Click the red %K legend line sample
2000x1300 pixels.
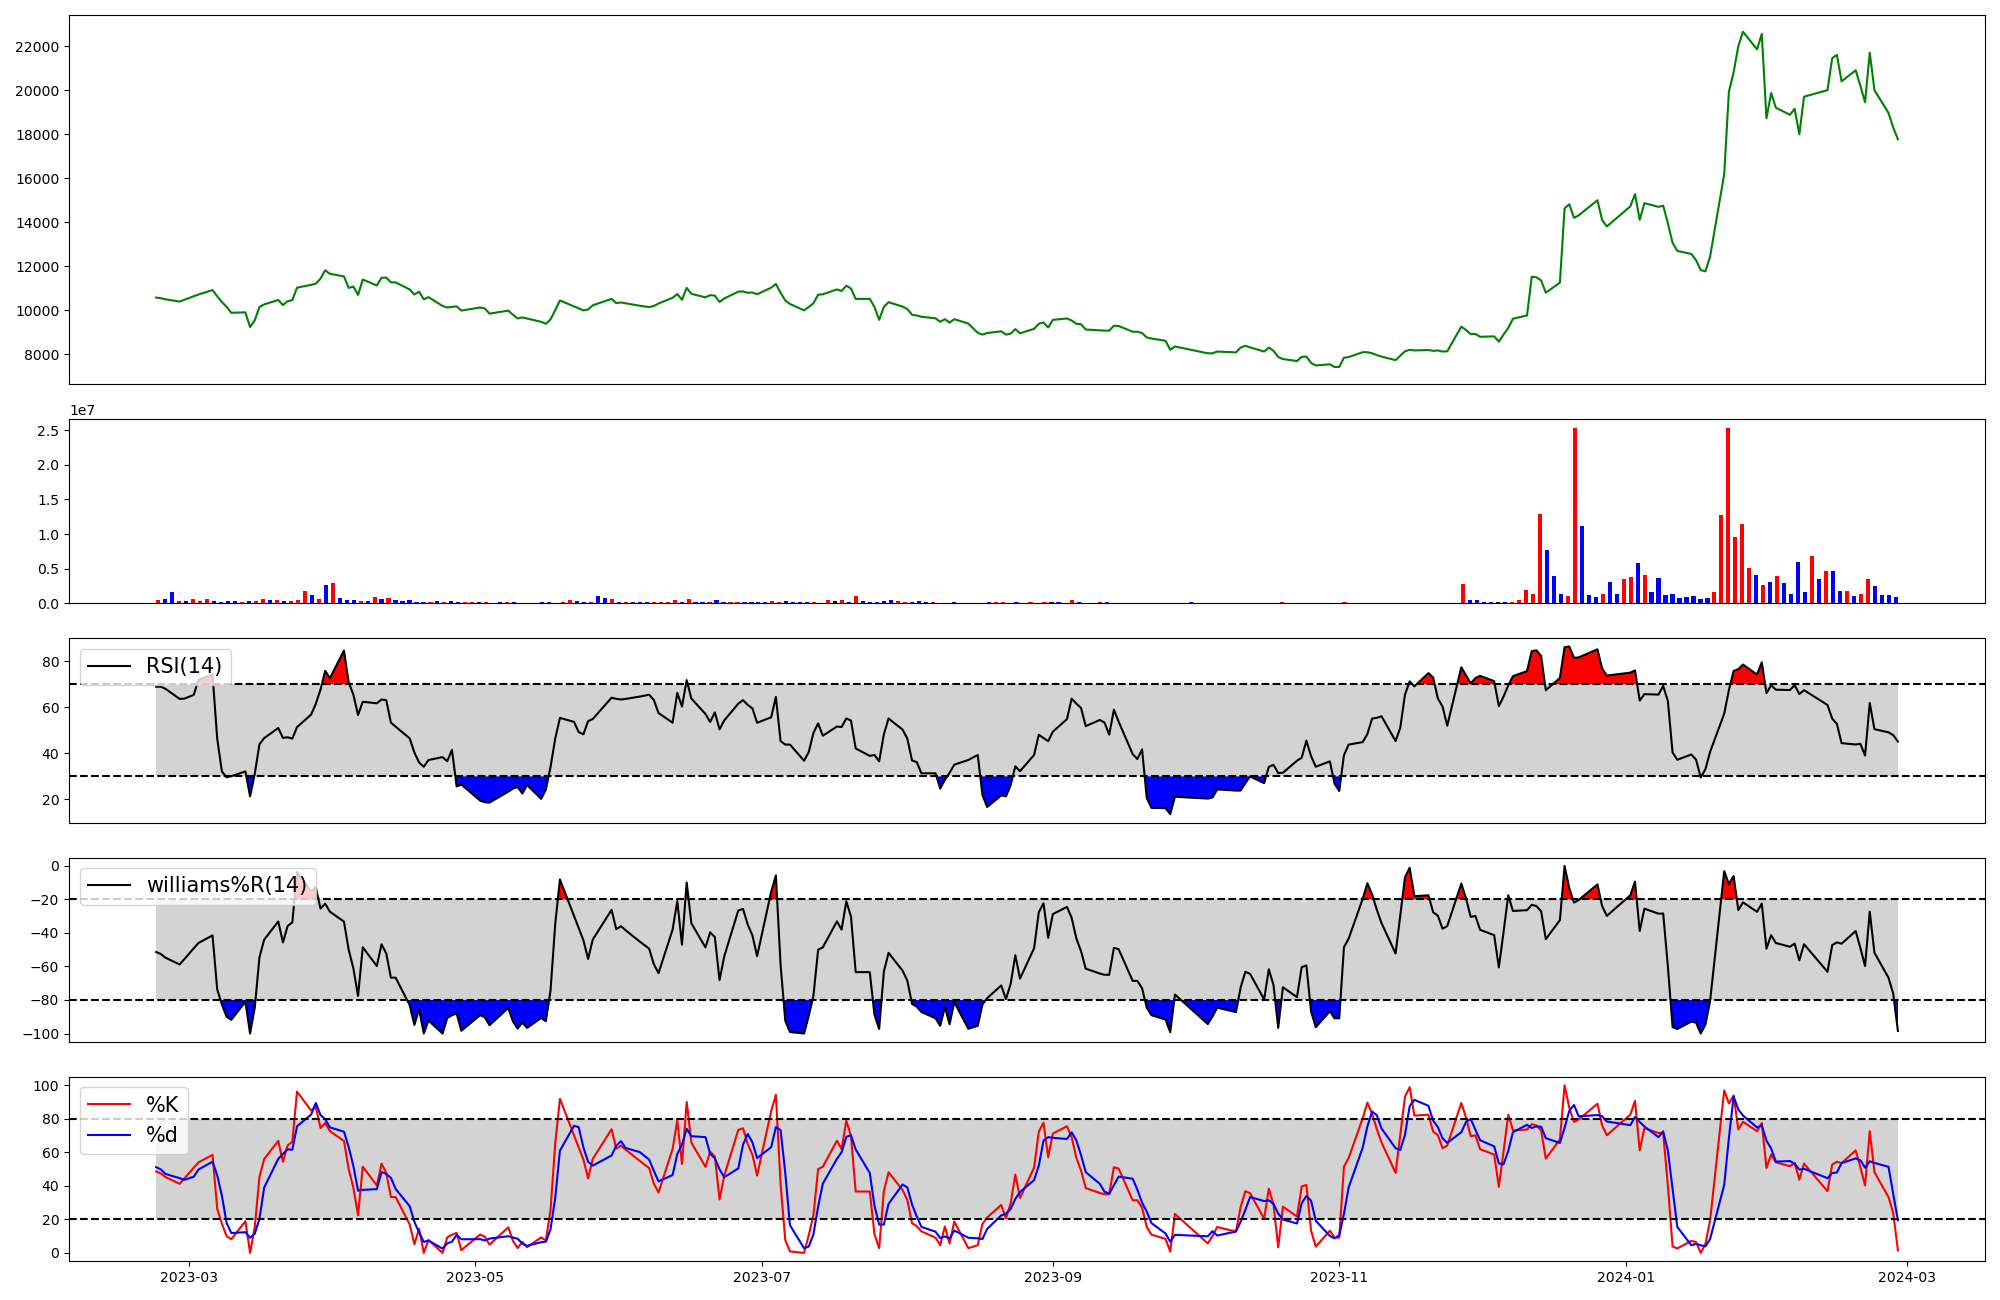pos(110,1104)
